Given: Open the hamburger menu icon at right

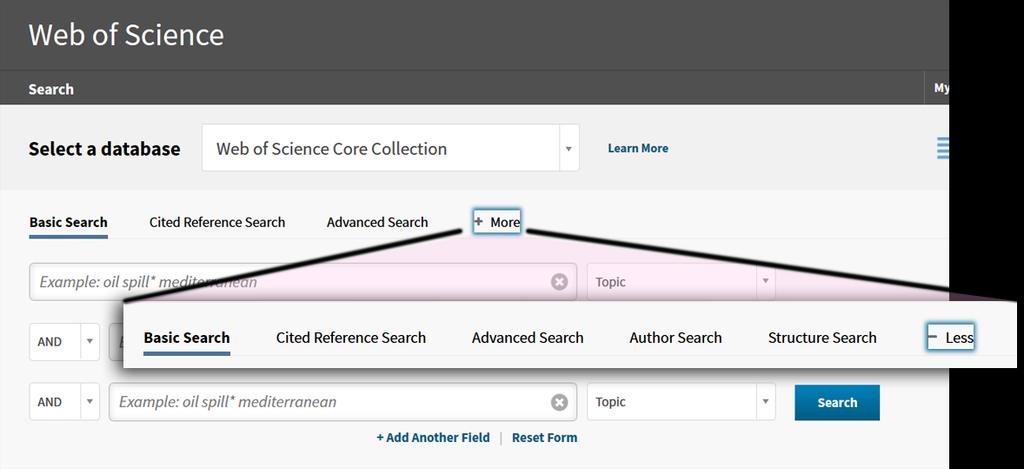Looking at the screenshot, I should (942, 148).
